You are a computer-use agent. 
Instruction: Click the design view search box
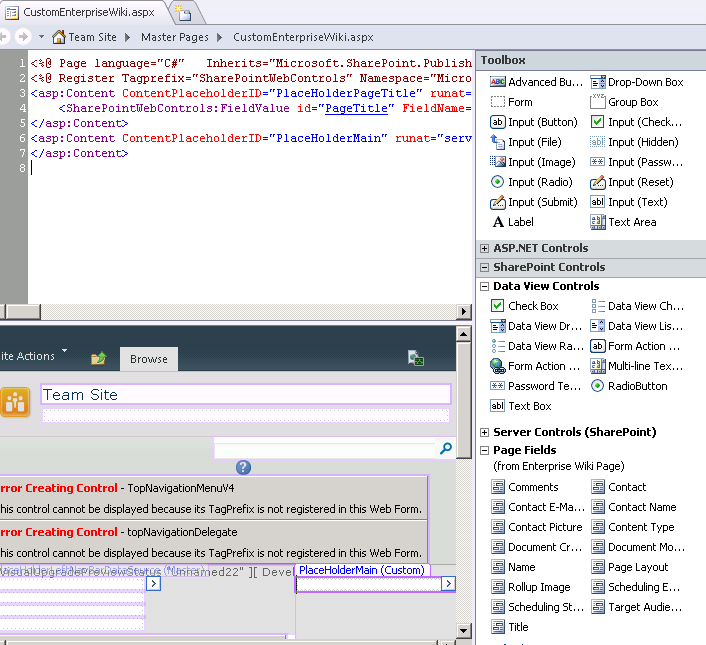click(325, 449)
